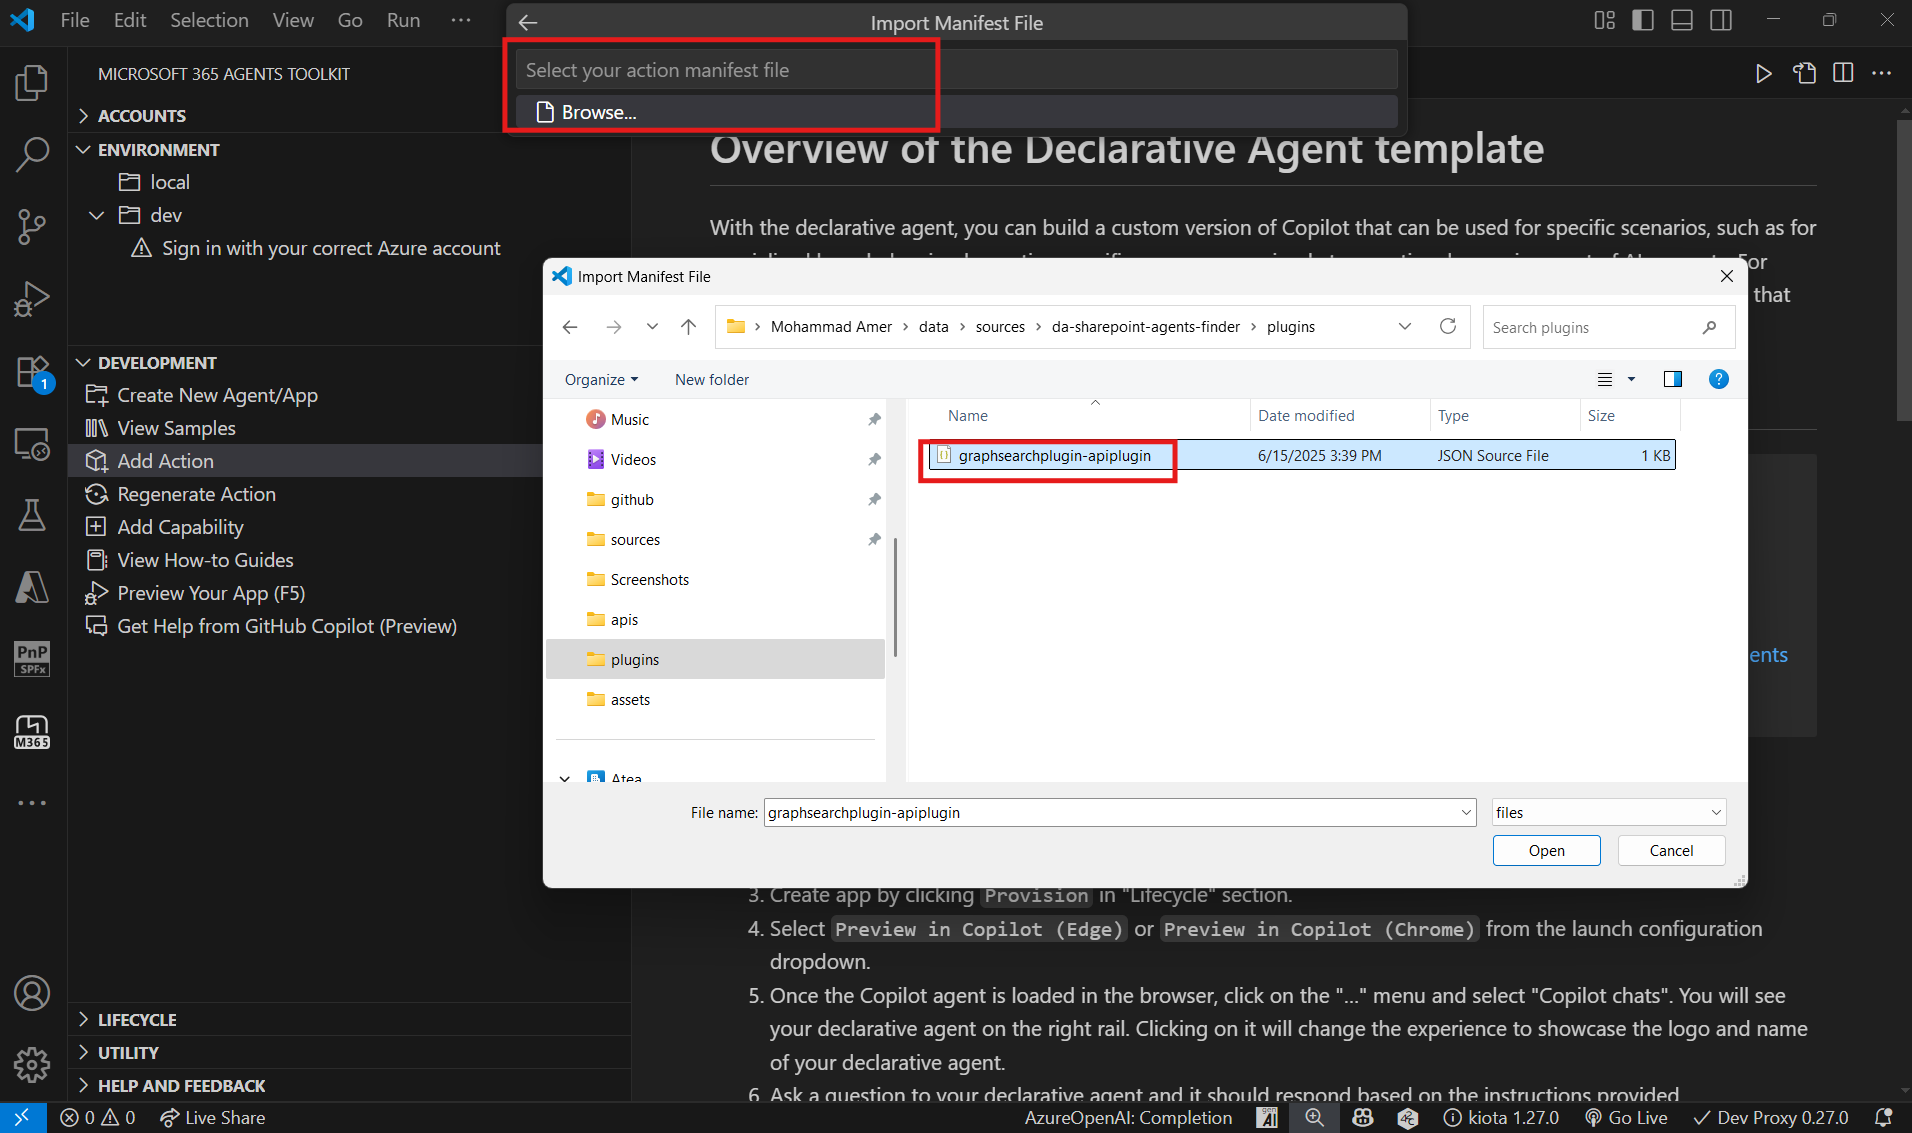This screenshot has width=1912, height=1133.
Task: Click the Run play icon in editor toolbar
Action: [x=1764, y=73]
